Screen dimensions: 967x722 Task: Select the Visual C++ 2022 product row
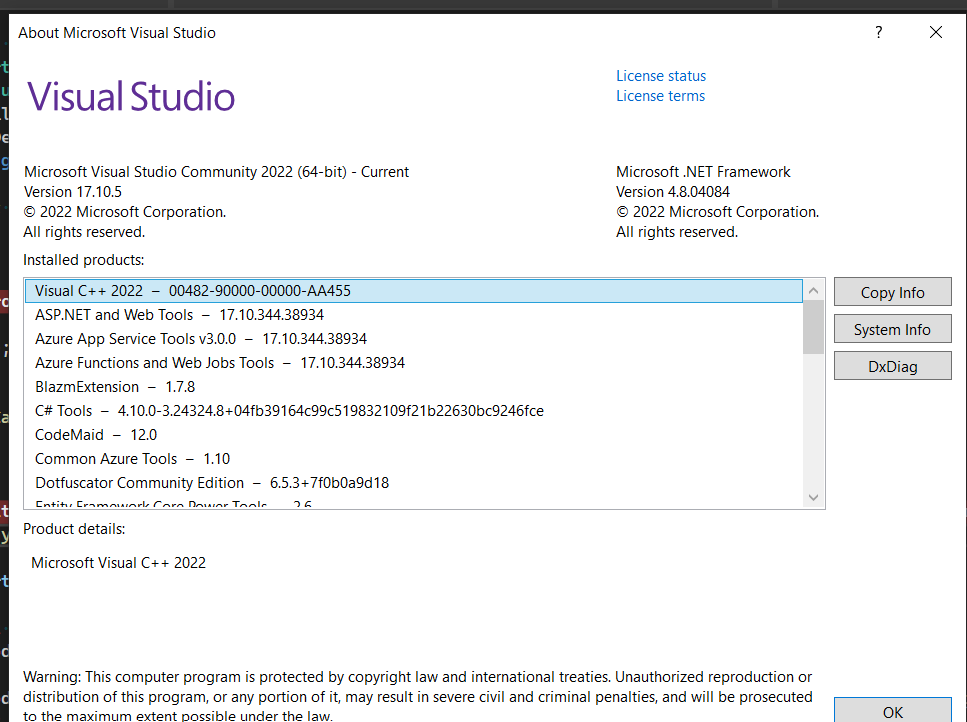tap(414, 291)
